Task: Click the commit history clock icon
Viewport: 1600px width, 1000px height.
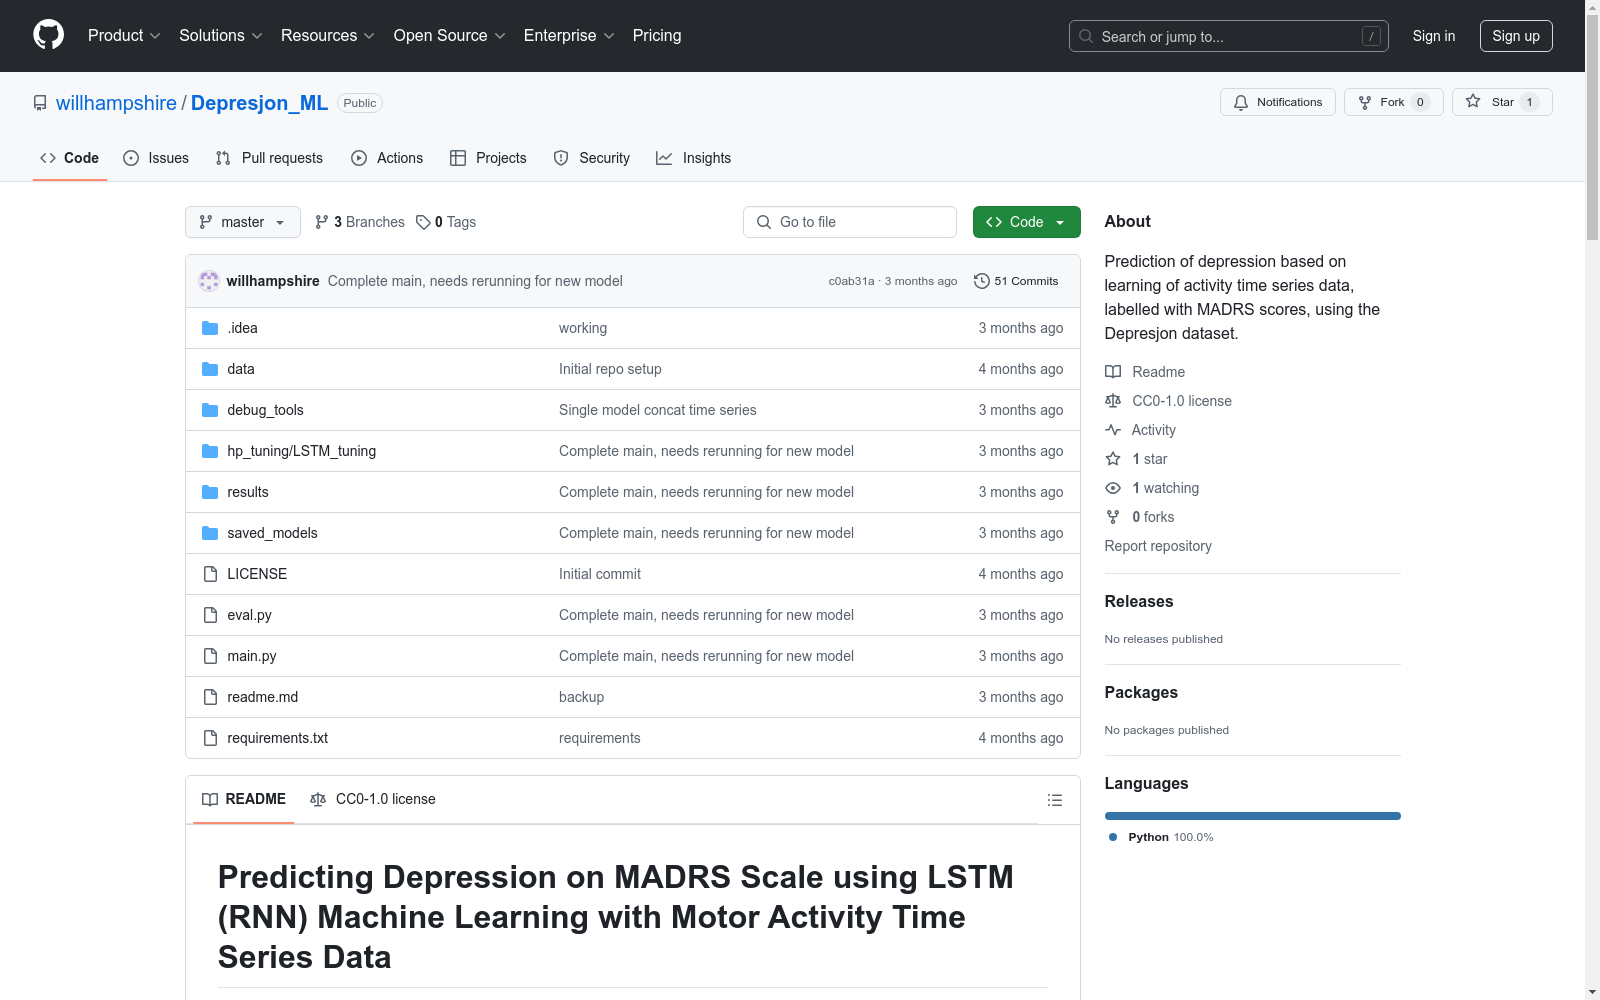Action: (x=982, y=281)
